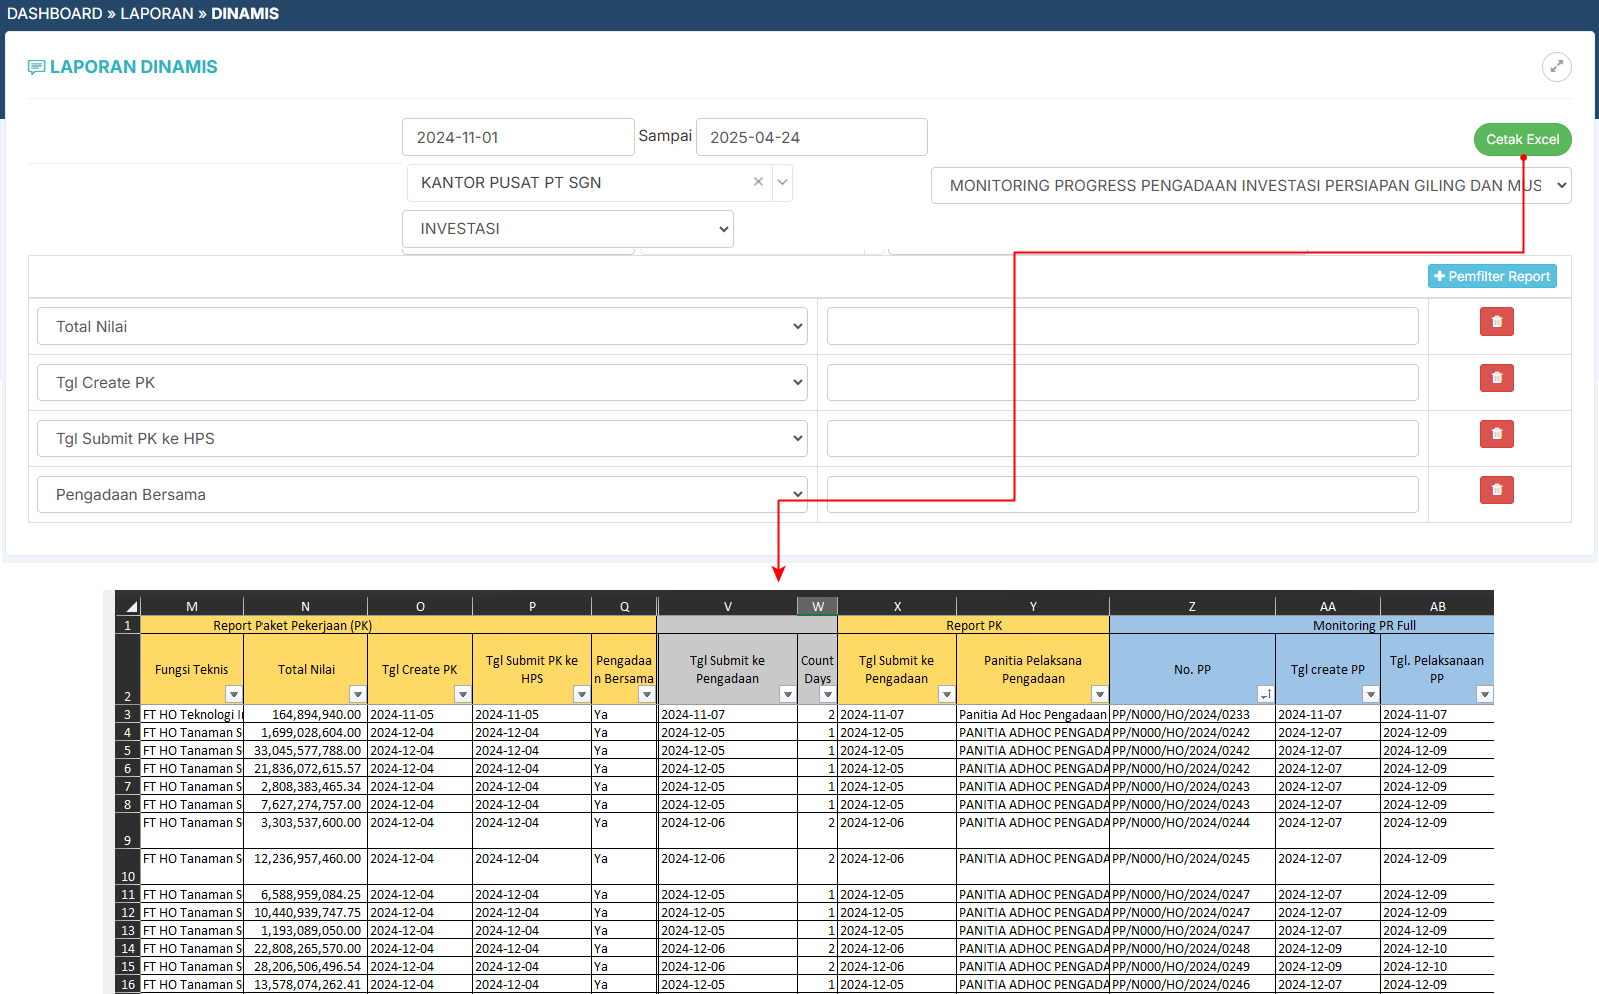Screen dimensions: 1599x994
Task: Go to DASHBOARD in the breadcrumb
Action: tap(54, 14)
